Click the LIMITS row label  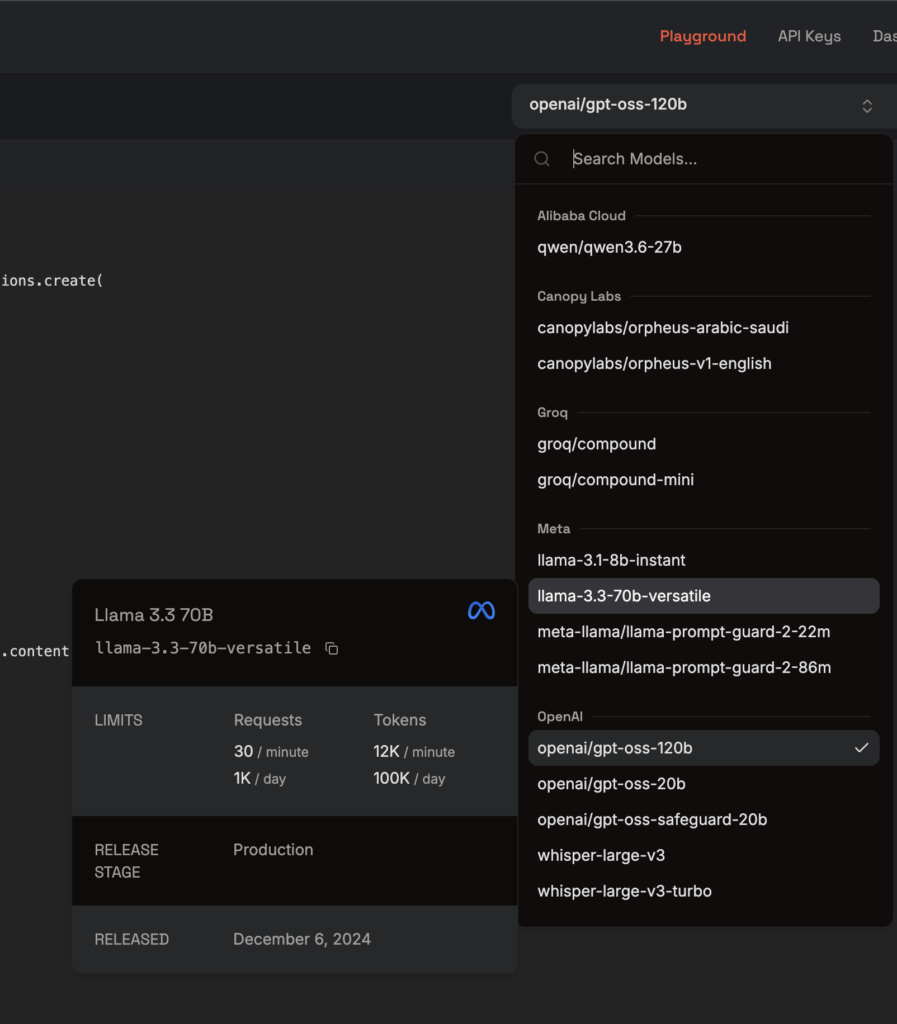pos(118,720)
